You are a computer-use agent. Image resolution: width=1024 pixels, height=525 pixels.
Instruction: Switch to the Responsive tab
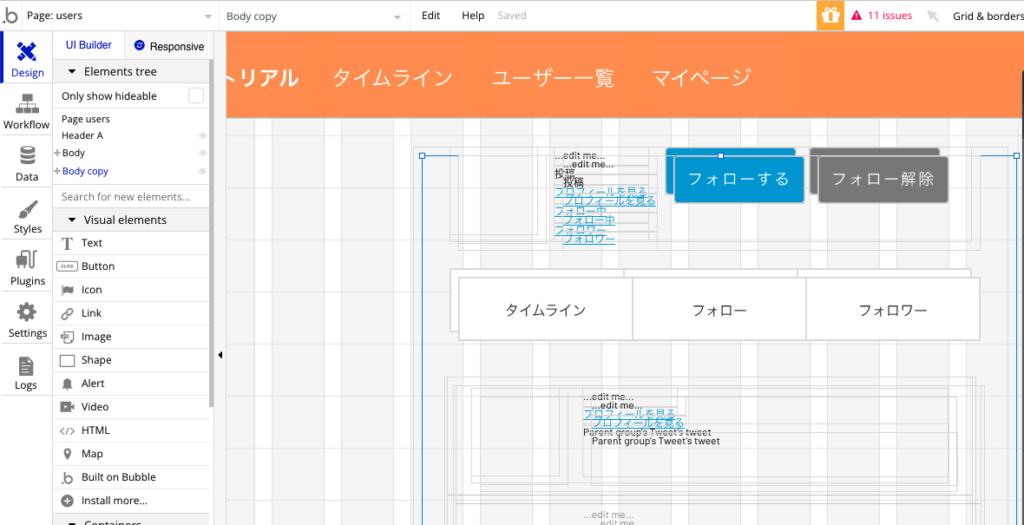click(x=168, y=46)
